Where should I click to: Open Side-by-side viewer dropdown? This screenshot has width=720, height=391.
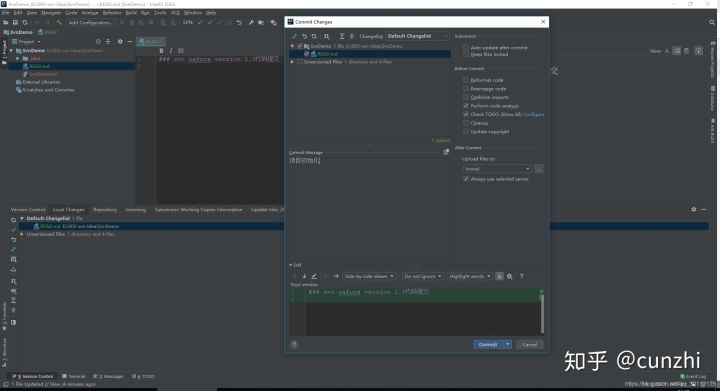click(369, 276)
